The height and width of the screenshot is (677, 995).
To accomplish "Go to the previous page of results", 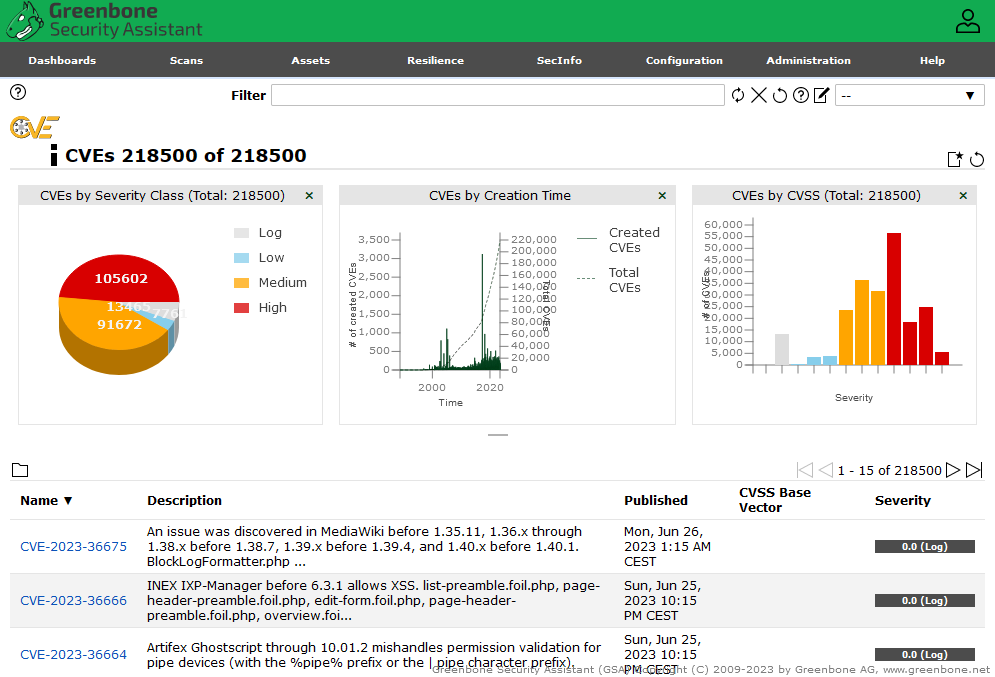I will point(826,470).
